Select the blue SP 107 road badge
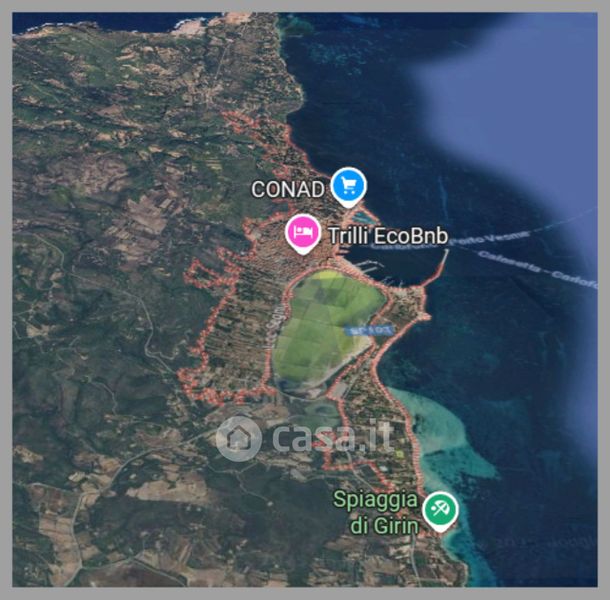 pos(369,331)
